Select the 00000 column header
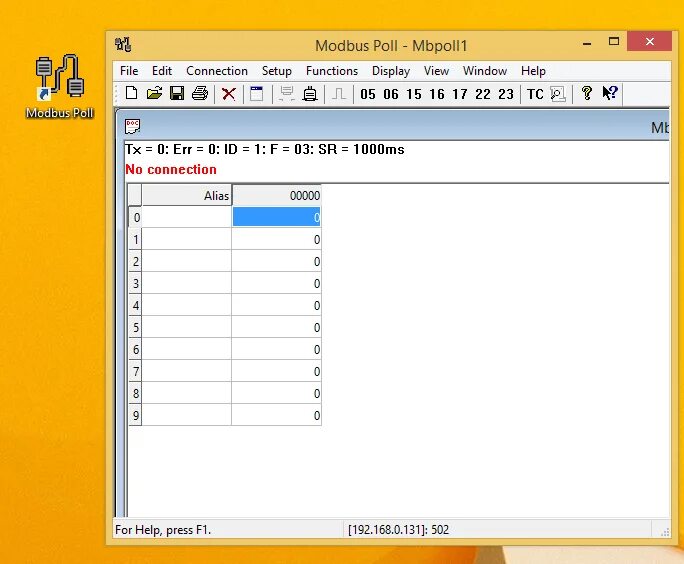Image resolution: width=684 pixels, height=564 pixels. (x=277, y=195)
